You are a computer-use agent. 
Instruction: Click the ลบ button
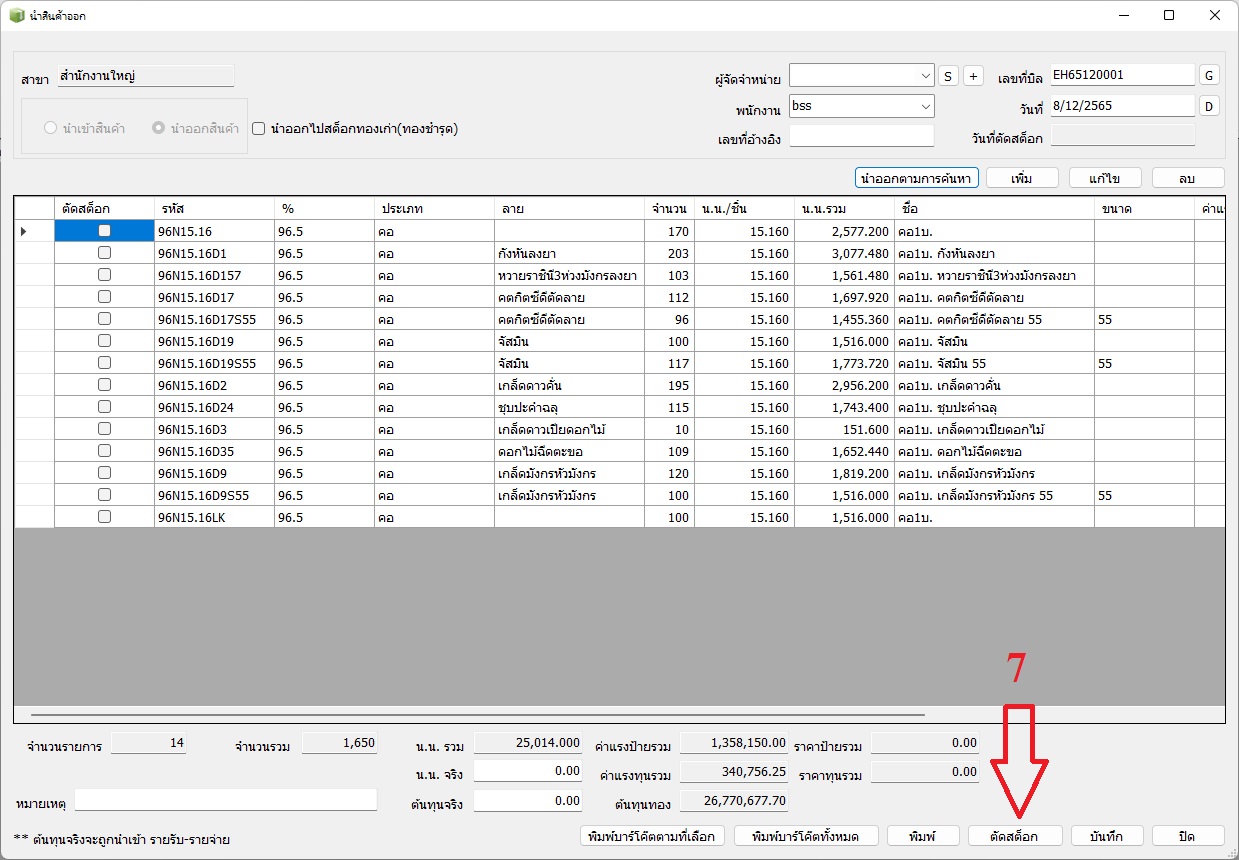(1188, 178)
